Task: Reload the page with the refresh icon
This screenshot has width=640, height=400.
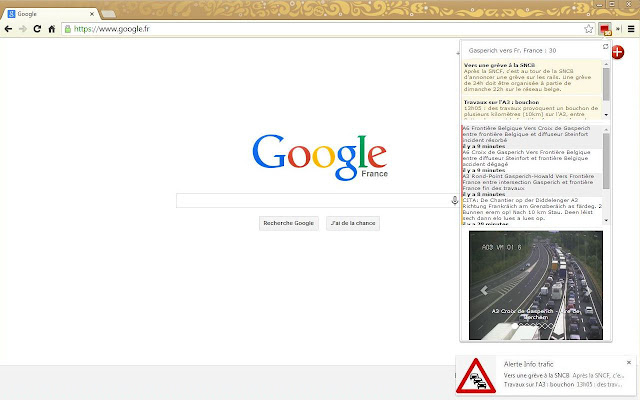Action: (x=37, y=29)
